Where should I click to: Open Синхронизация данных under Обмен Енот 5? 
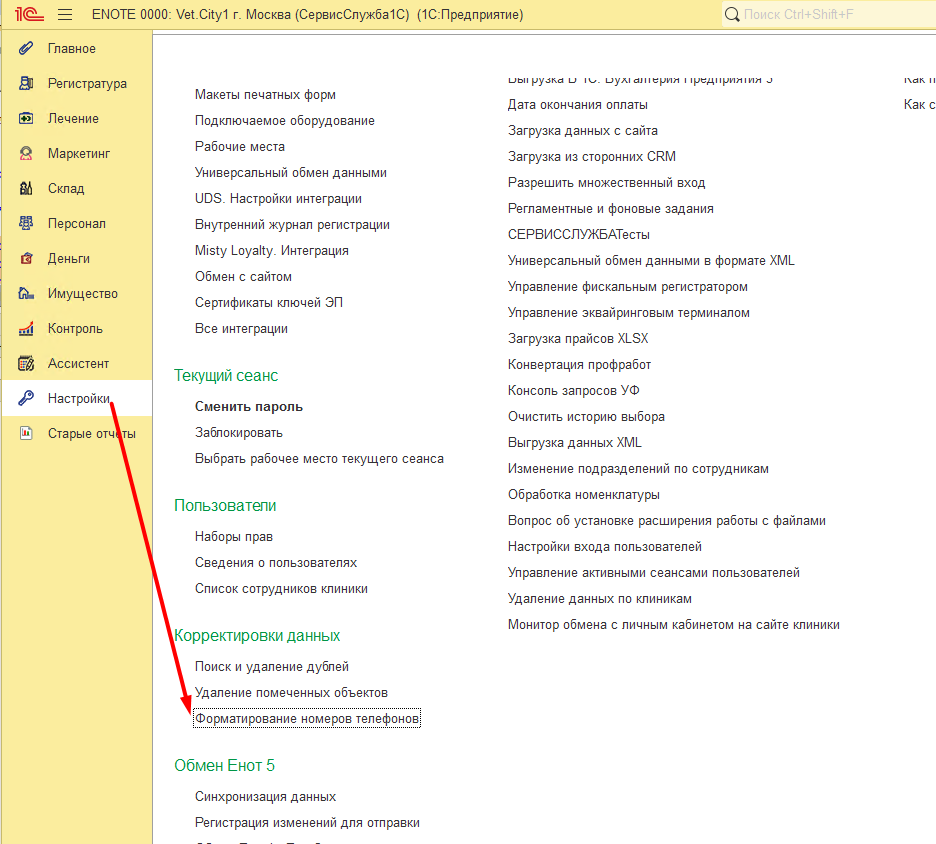[x=265, y=797]
